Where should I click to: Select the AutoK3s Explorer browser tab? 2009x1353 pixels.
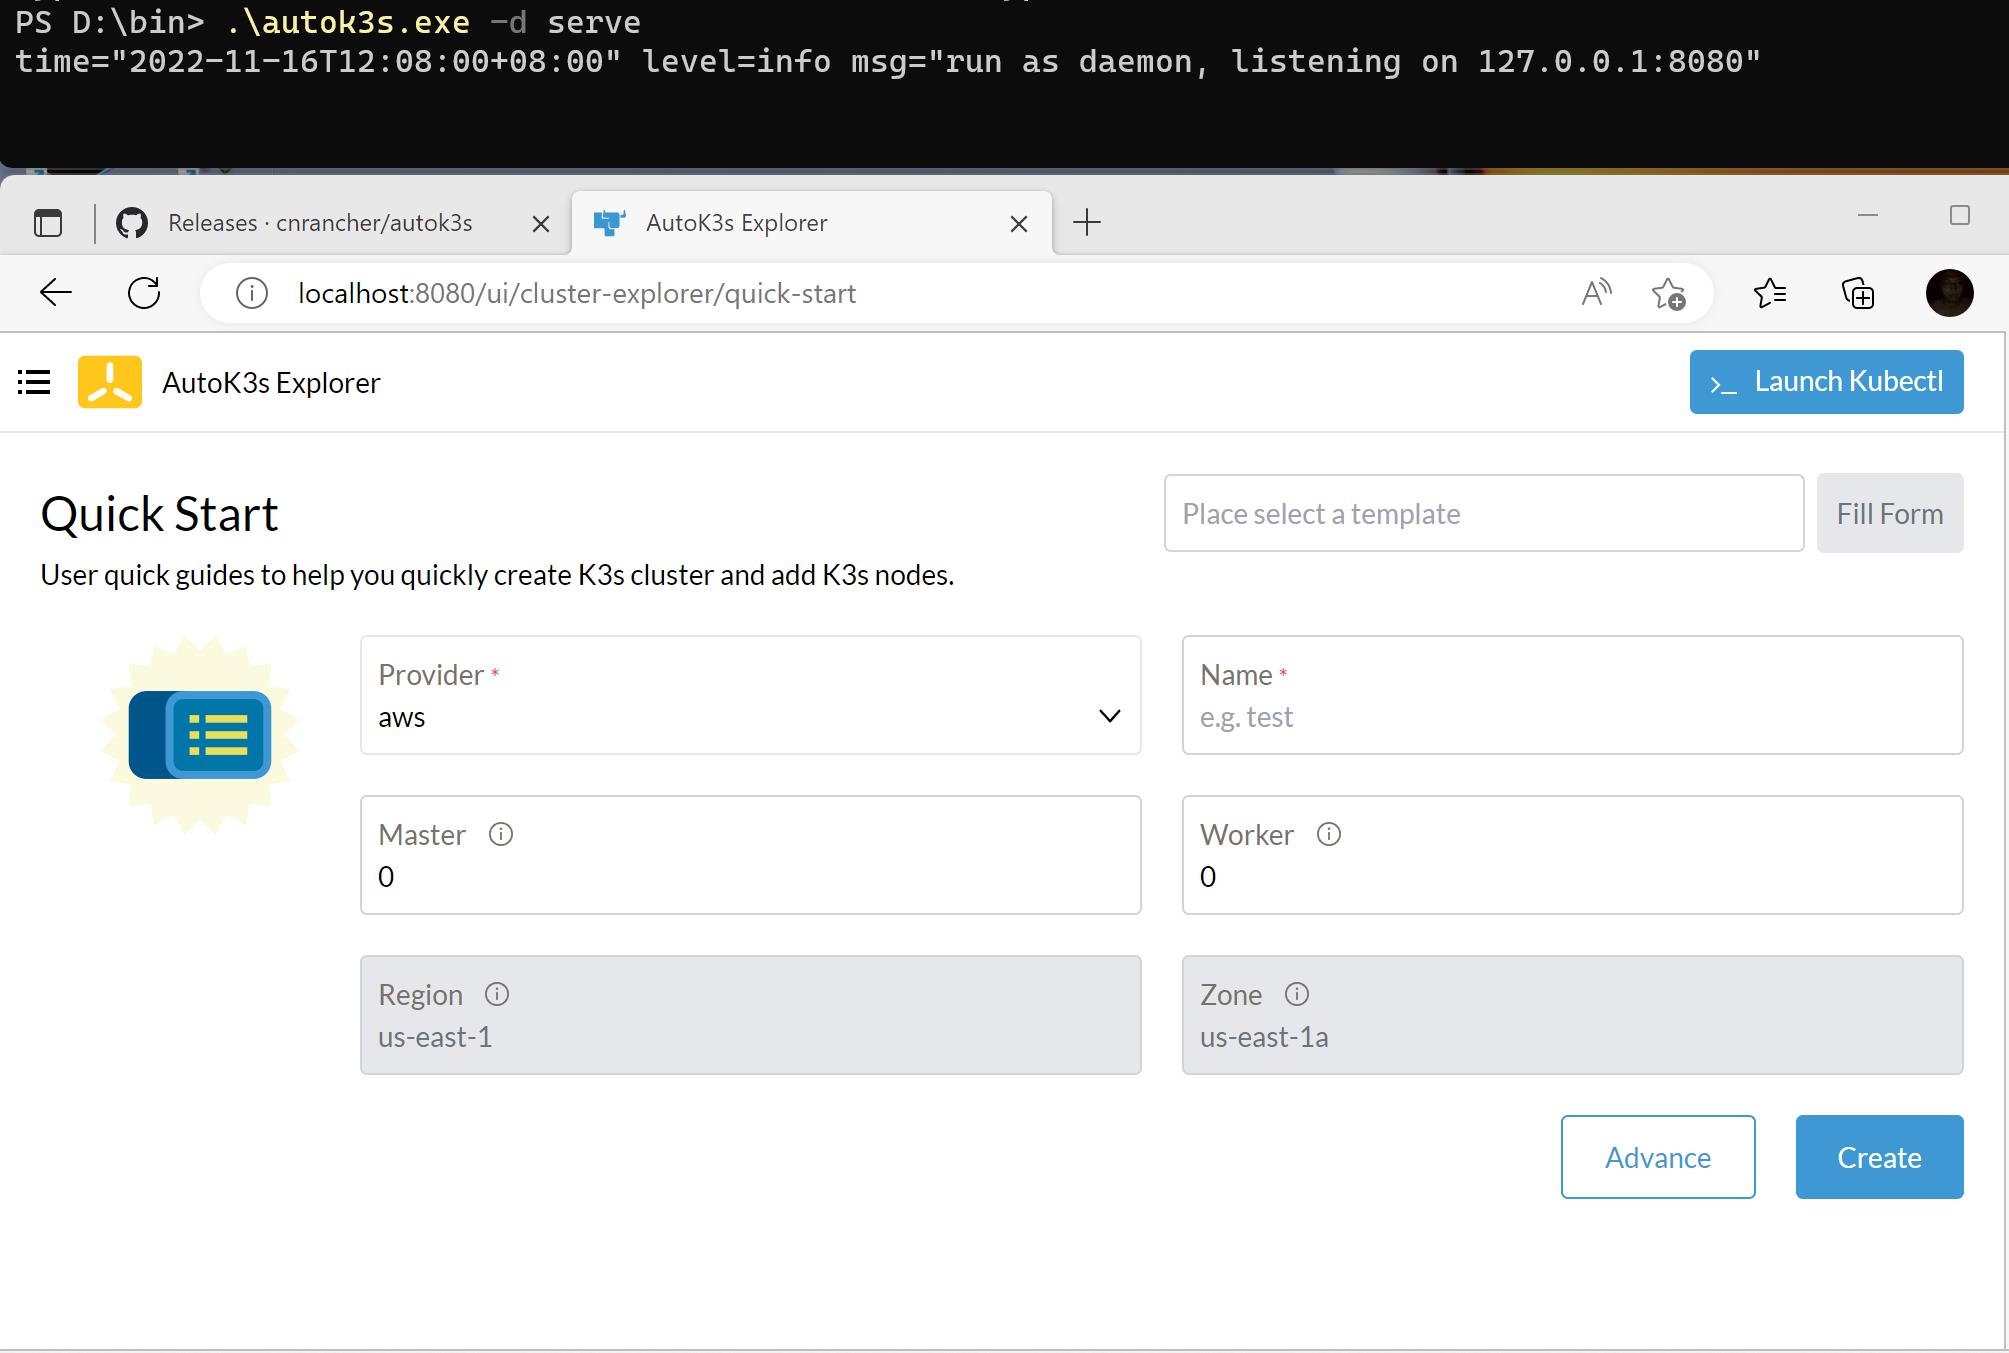click(735, 222)
